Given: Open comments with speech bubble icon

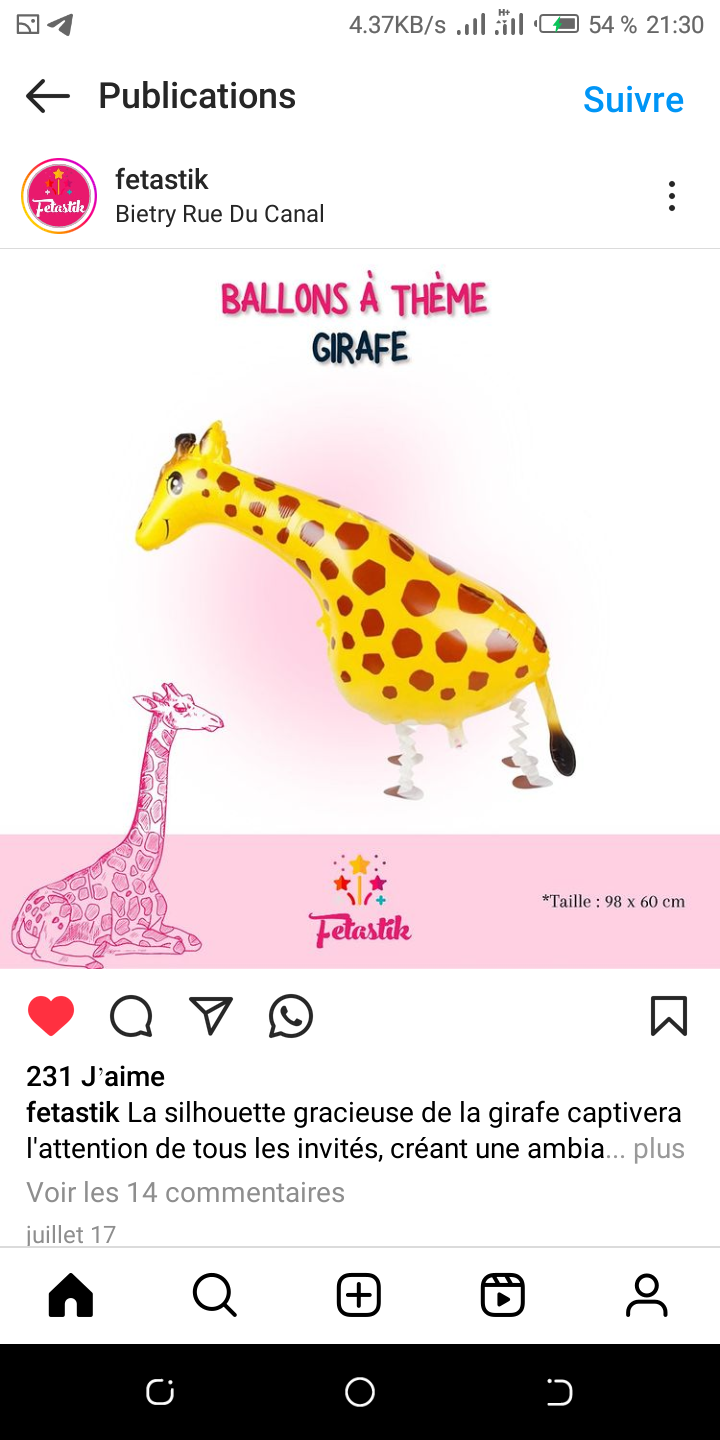Looking at the screenshot, I should point(131,1016).
